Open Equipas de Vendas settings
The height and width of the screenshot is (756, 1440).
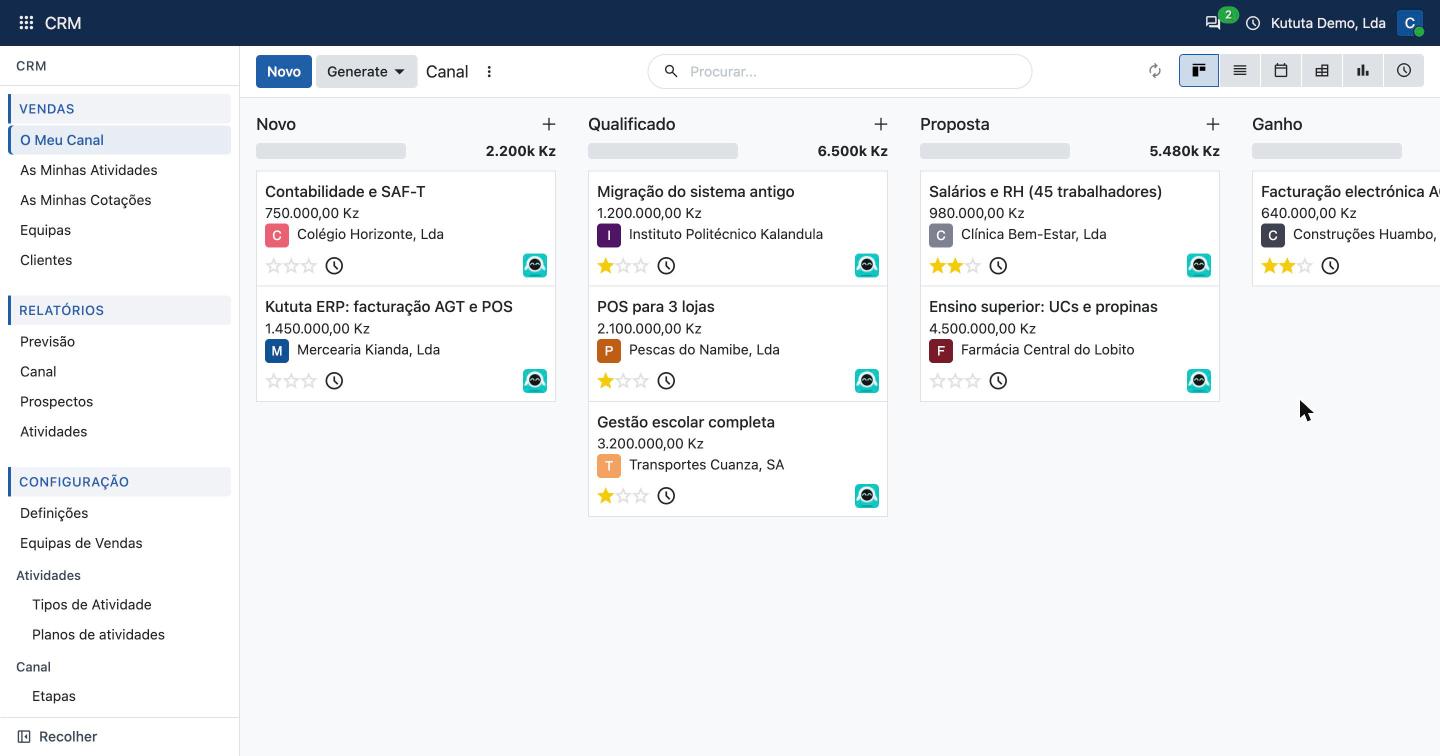coord(120,543)
